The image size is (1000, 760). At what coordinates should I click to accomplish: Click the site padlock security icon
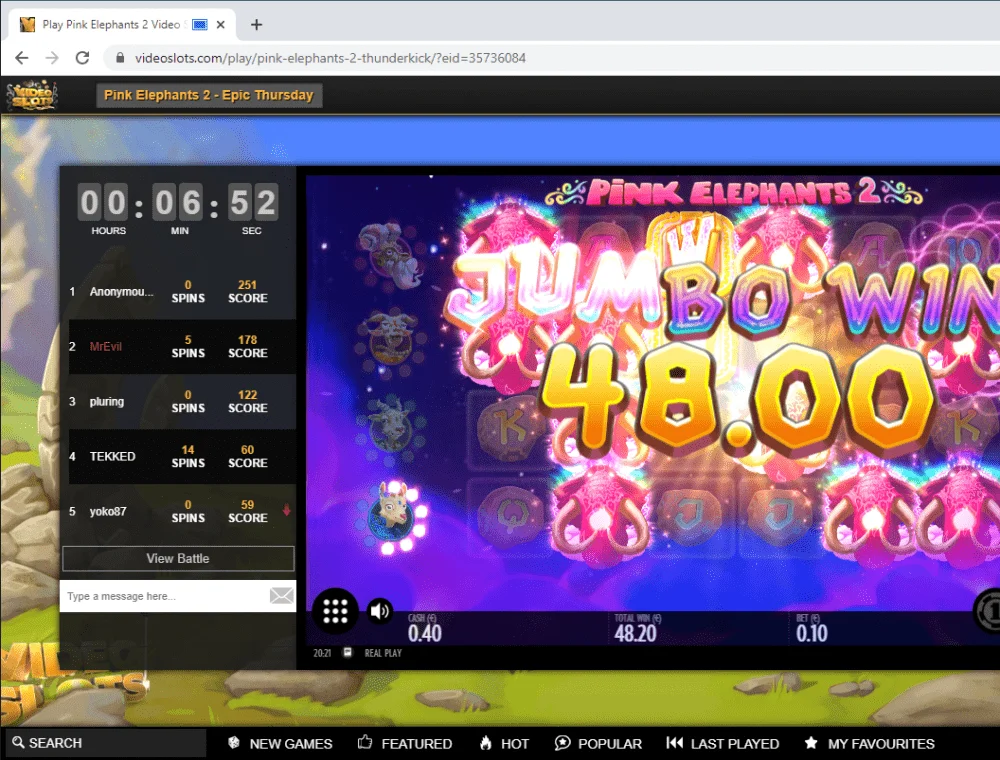[x=120, y=58]
